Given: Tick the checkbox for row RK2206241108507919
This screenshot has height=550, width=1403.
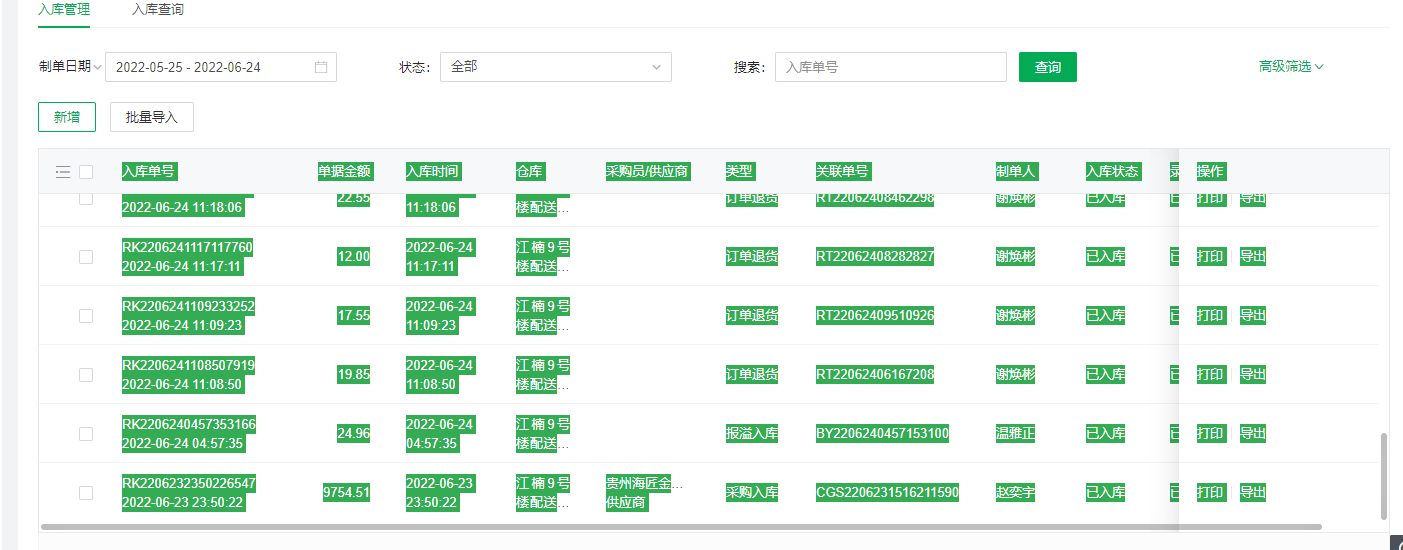Looking at the screenshot, I should [86, 375].
